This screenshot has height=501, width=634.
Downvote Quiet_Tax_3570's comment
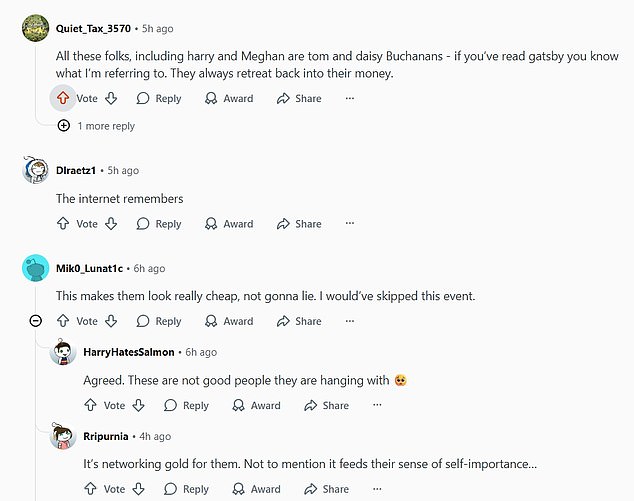[112, 98]
